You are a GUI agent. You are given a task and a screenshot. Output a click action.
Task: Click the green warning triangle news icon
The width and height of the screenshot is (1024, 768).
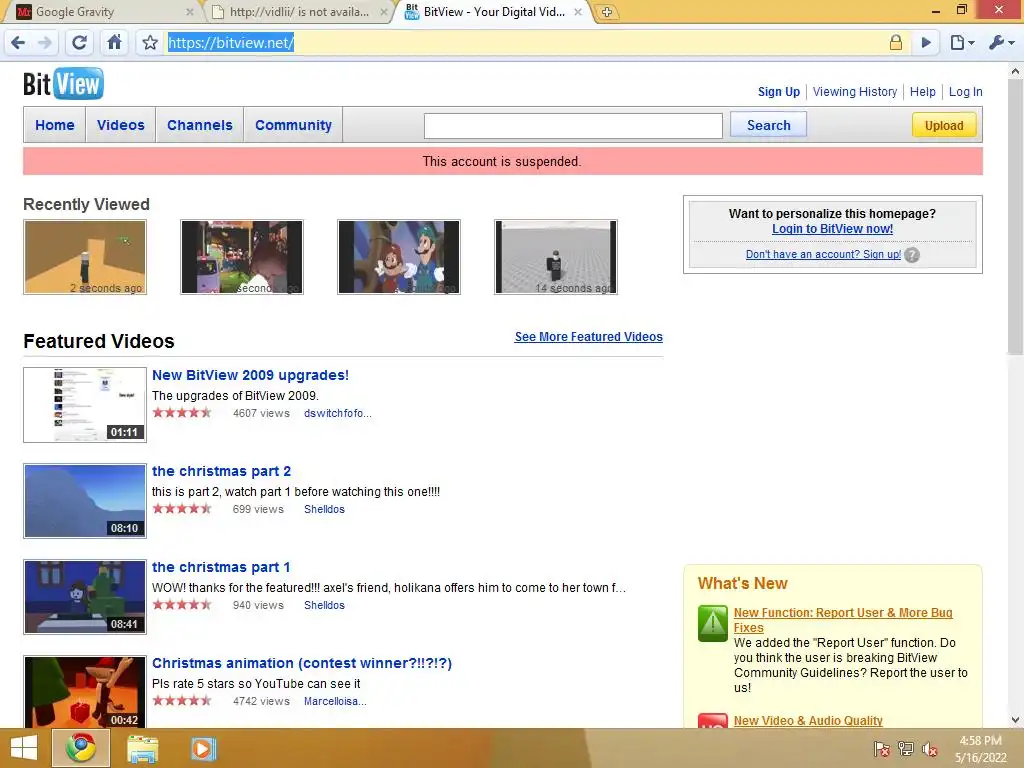pyautogui.click(x=712, y=623)
